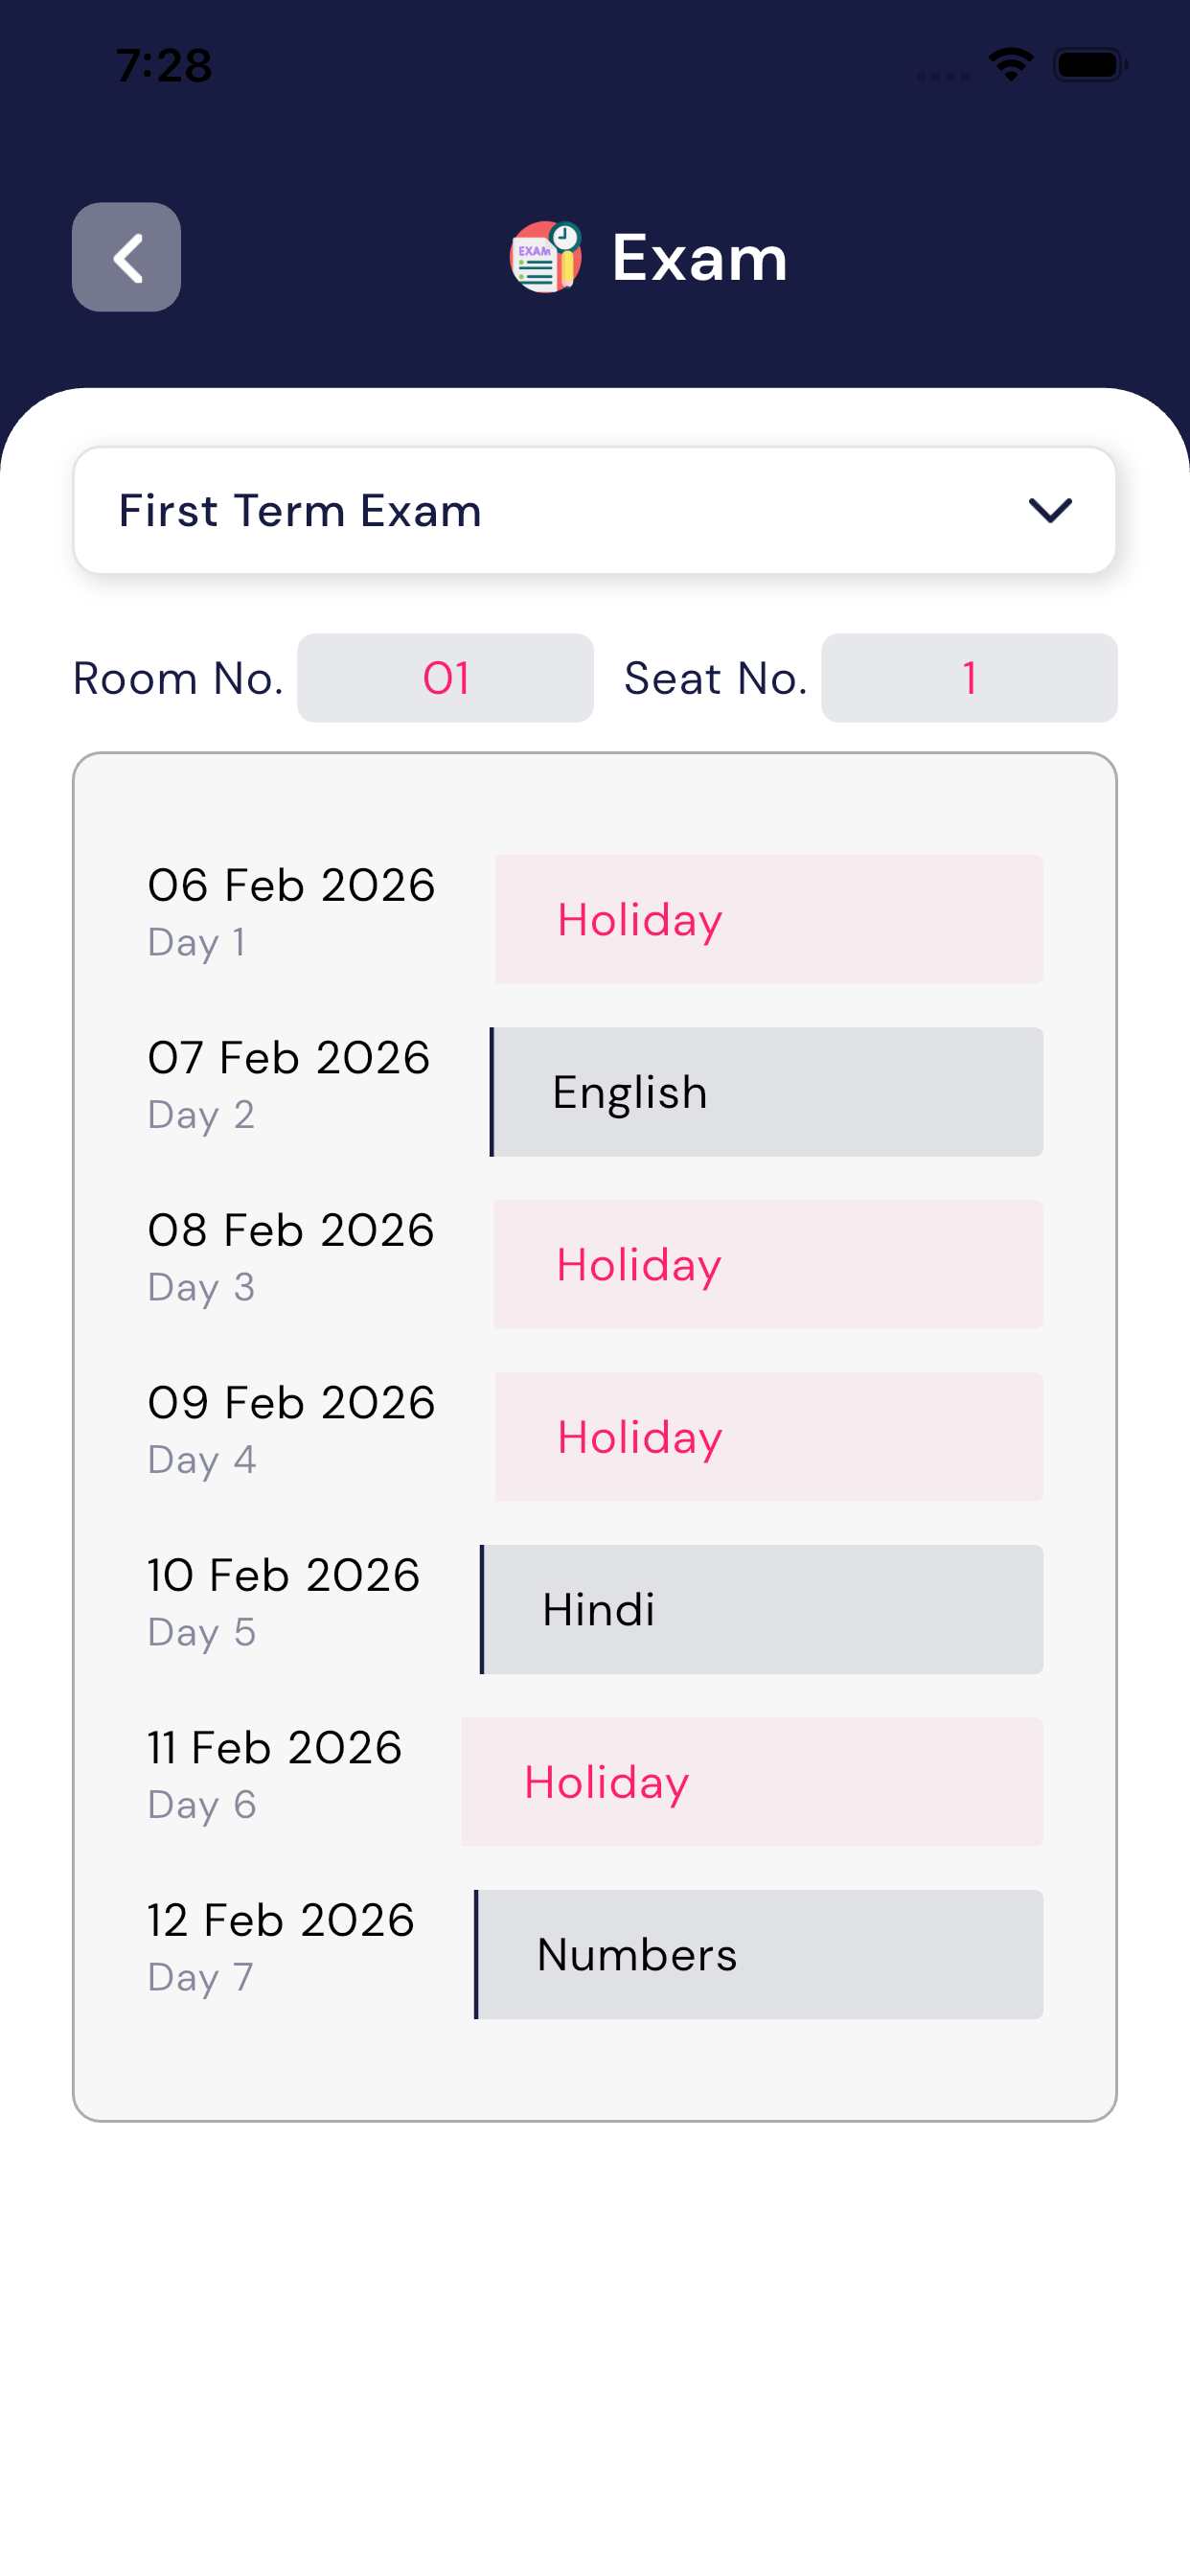Tap the Wi-Fi status icon
Screen dimensions: 1190x2576
[1010, 65]
